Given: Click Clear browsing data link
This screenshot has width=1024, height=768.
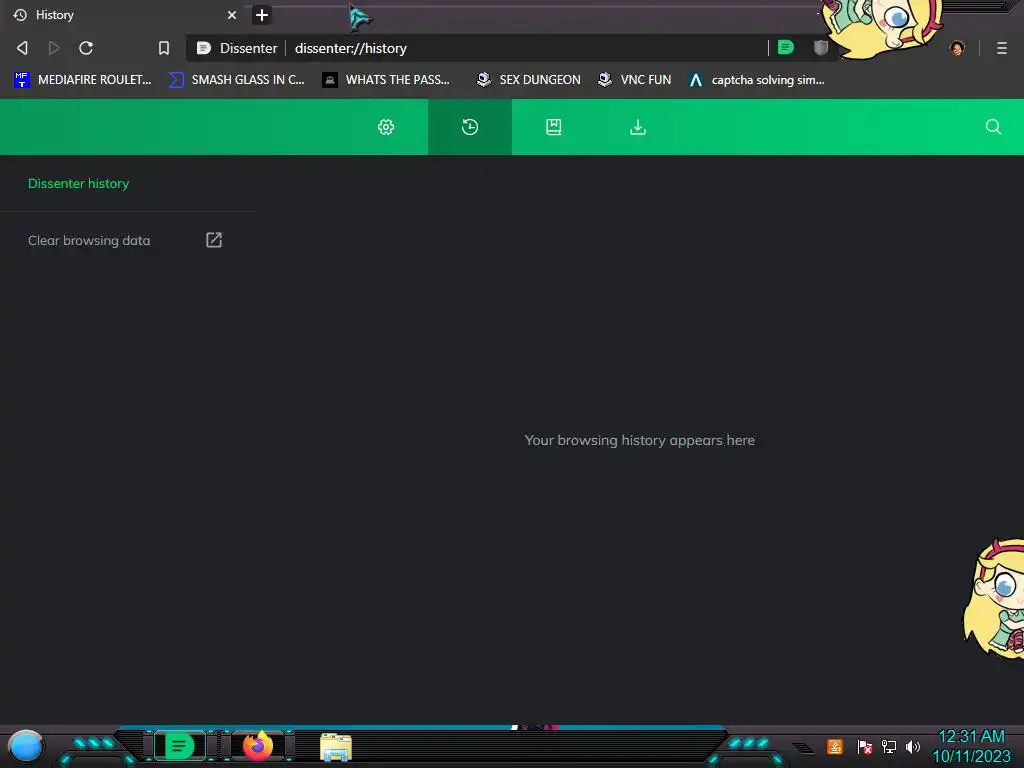Looking at the screenshot, I should tap(89, 240).
